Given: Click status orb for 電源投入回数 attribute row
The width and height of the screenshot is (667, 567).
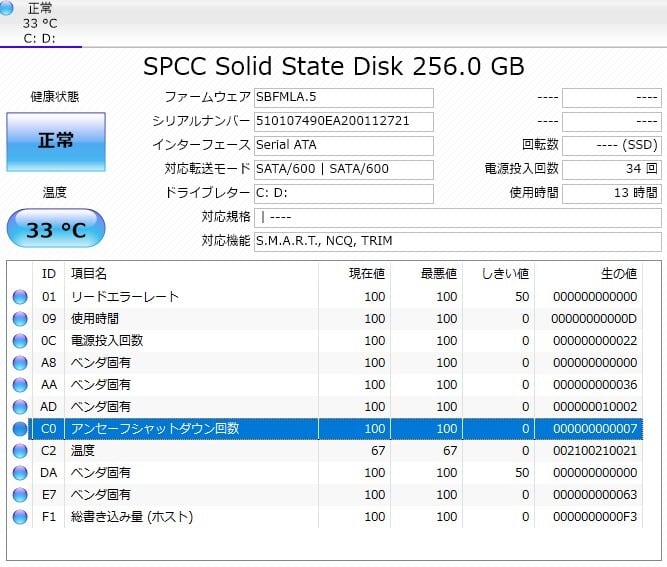Looking at the screenshot, I should coord(20,341).
